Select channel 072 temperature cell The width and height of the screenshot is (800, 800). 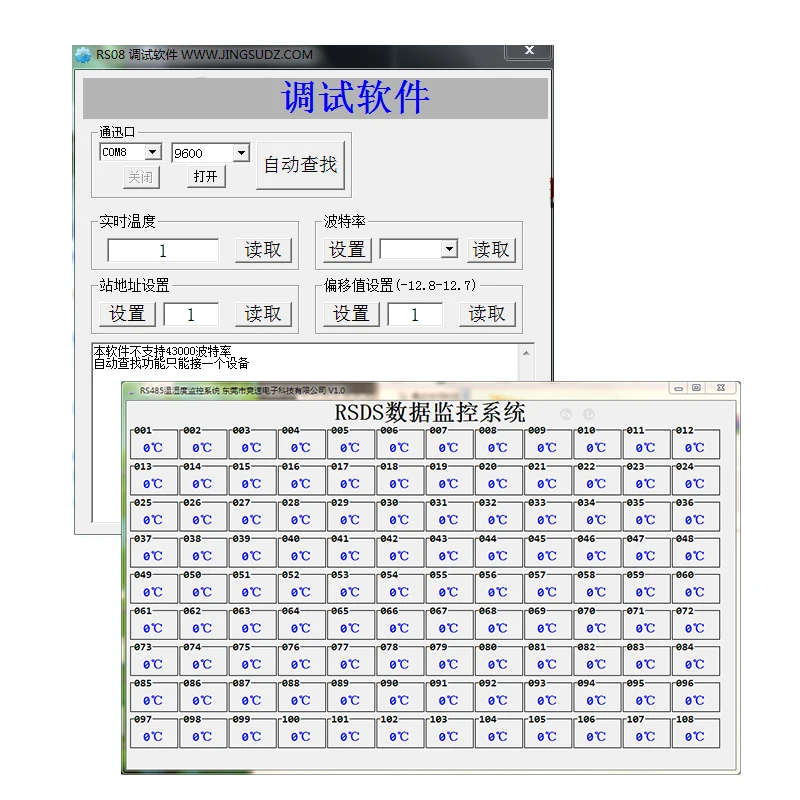click(x=695, y=626)
